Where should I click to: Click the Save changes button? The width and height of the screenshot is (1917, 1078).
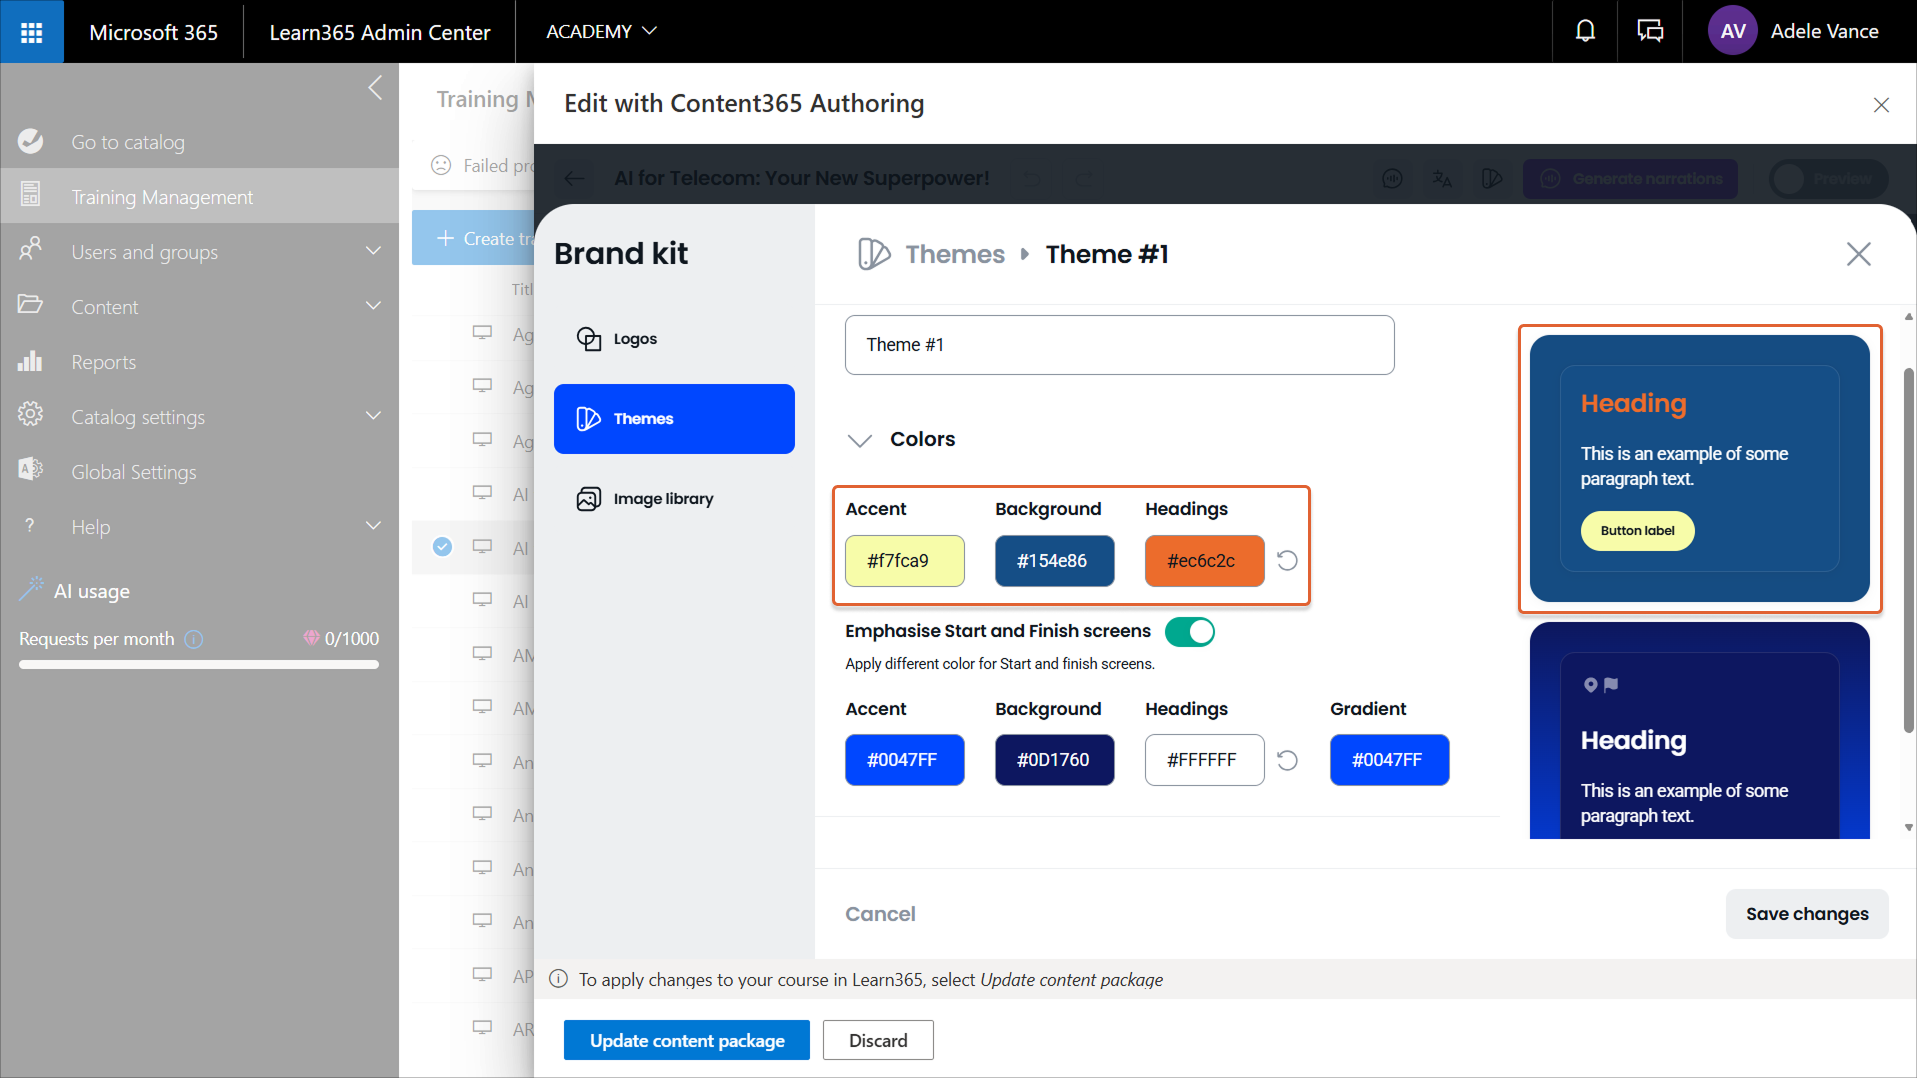pyautogui.click(x=1806, y=914)
